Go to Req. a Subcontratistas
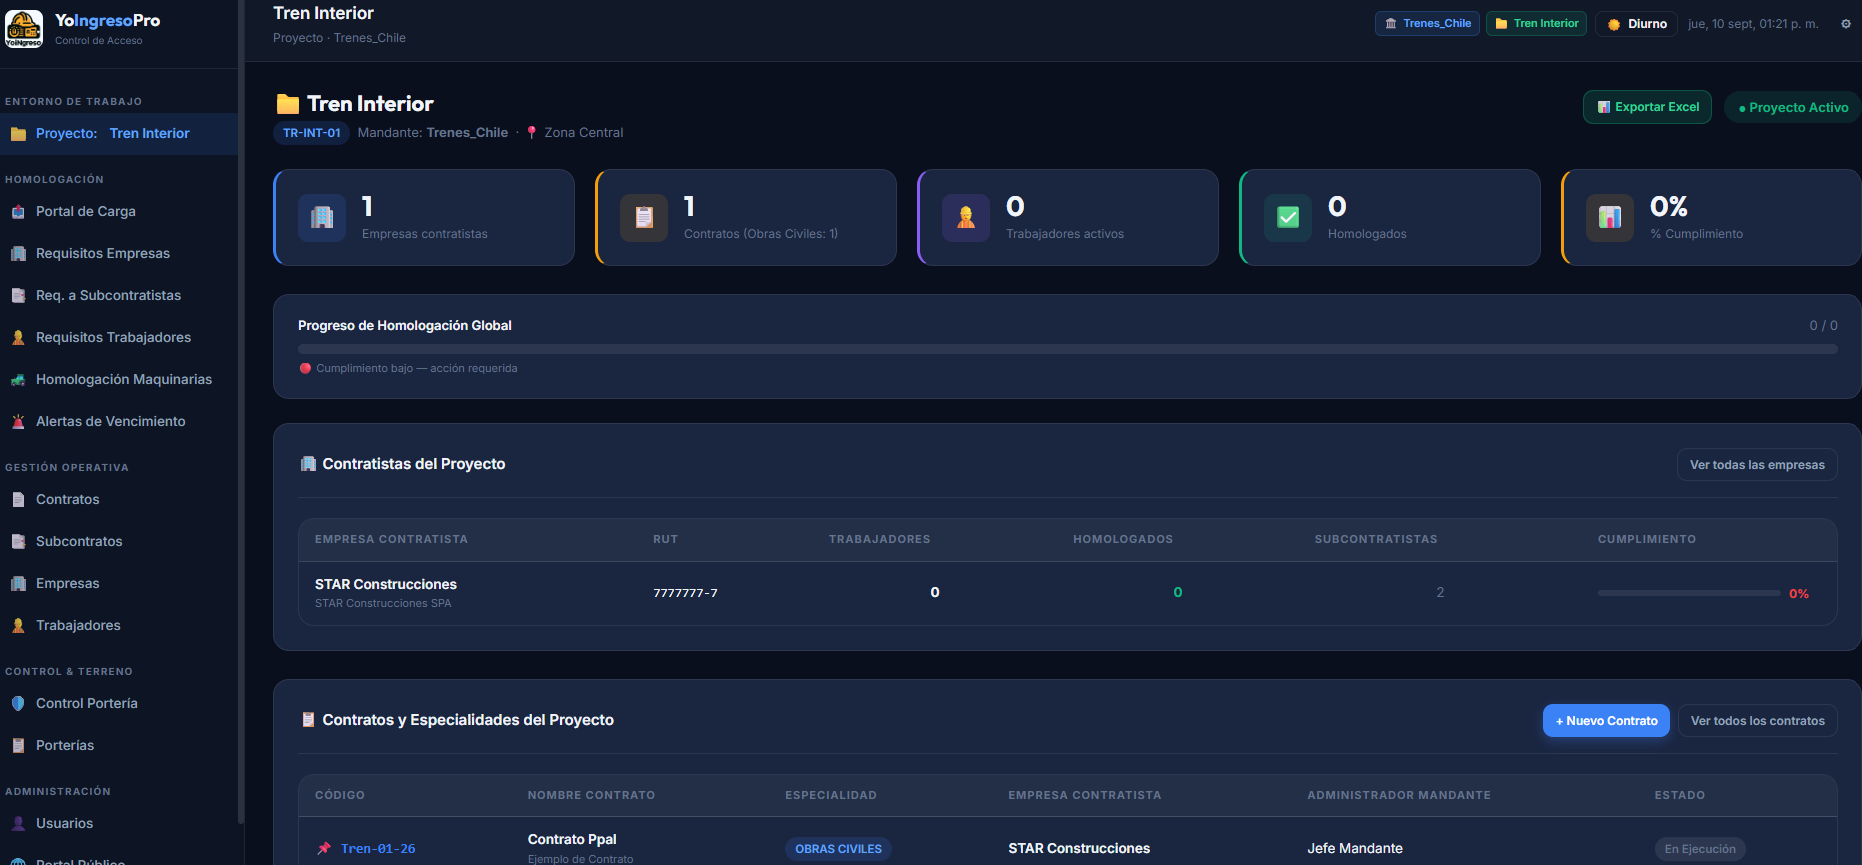Screen dimensions: 1862x865 pyautogui.click(x=119, y=296)
